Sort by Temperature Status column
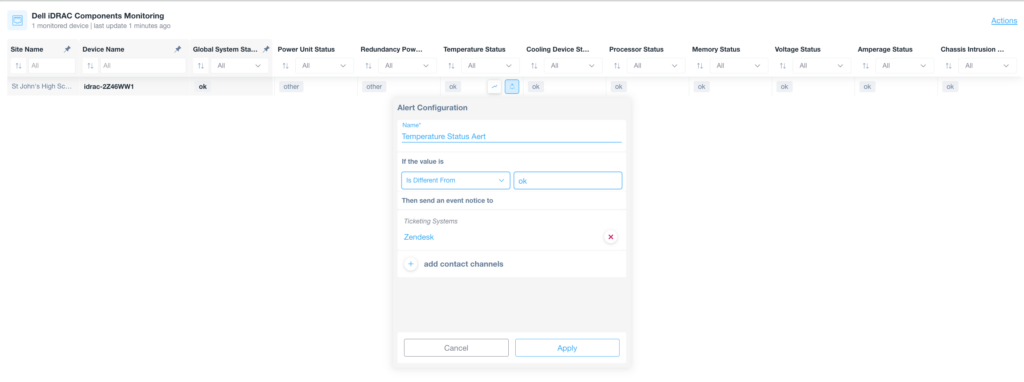The width and height of the screenshot is (1024, 382). coord(451,66)
